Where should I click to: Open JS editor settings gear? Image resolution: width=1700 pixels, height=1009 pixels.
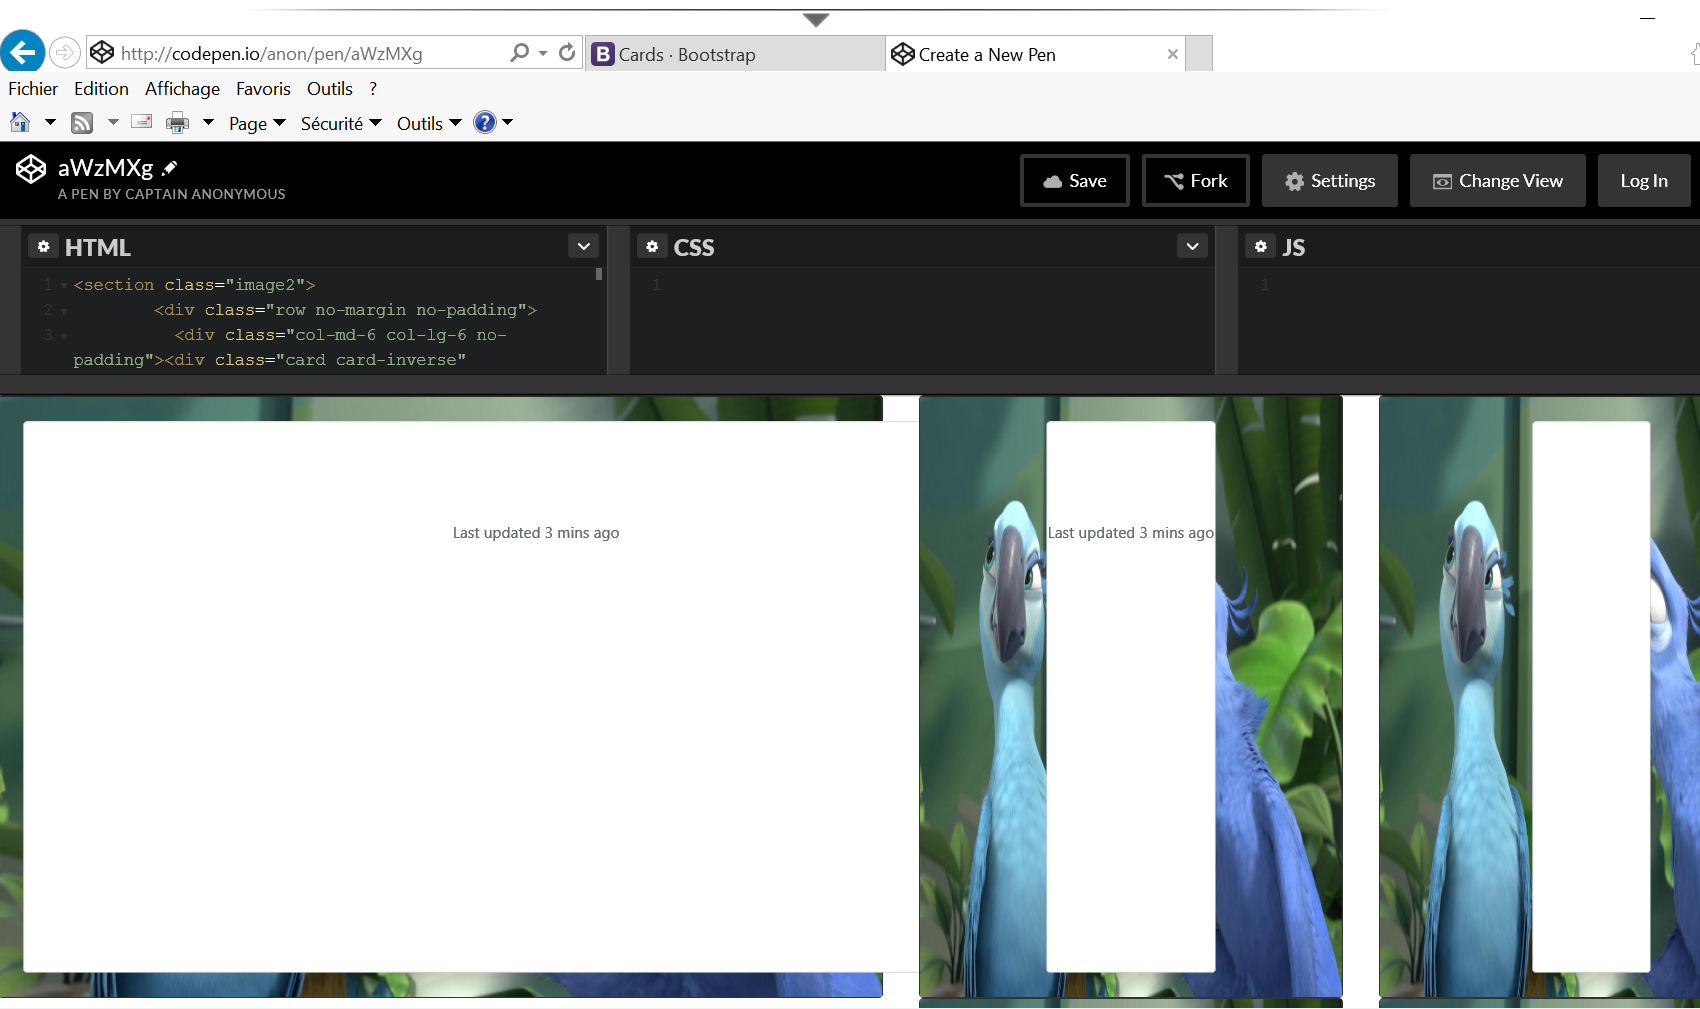(x=1261, y=246)
